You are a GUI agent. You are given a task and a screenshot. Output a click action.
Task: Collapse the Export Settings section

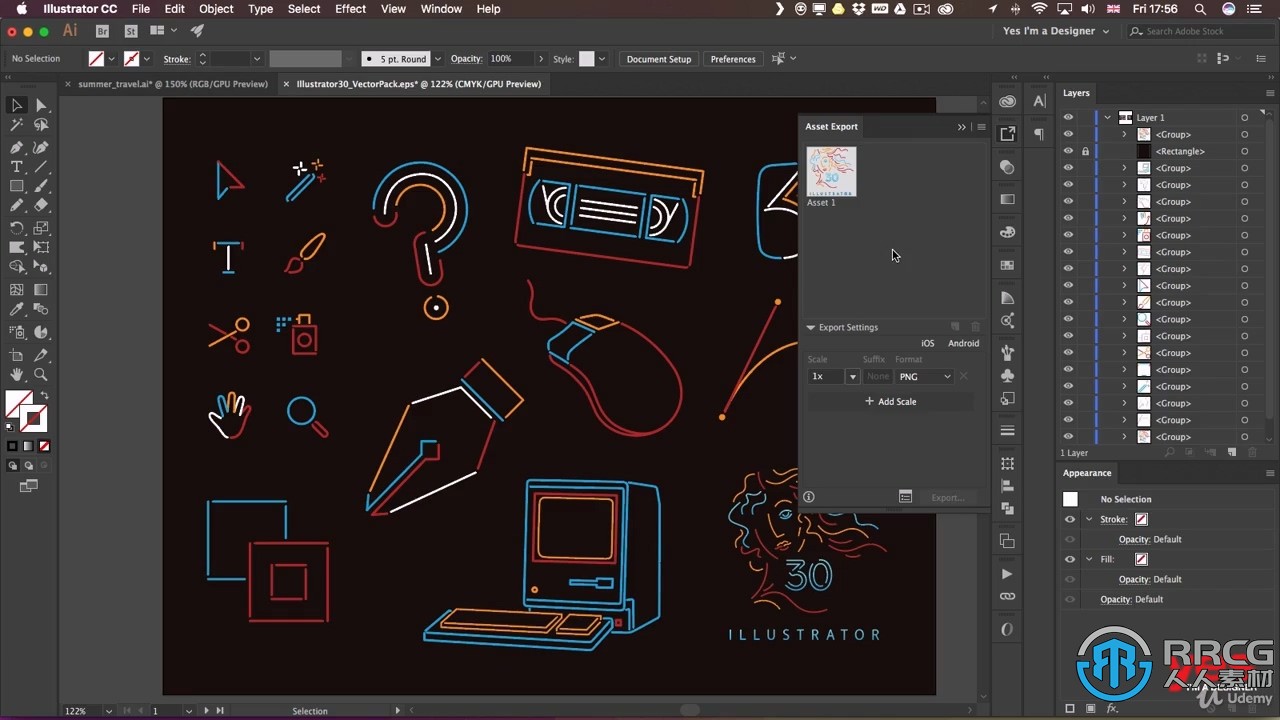[811, 327]
